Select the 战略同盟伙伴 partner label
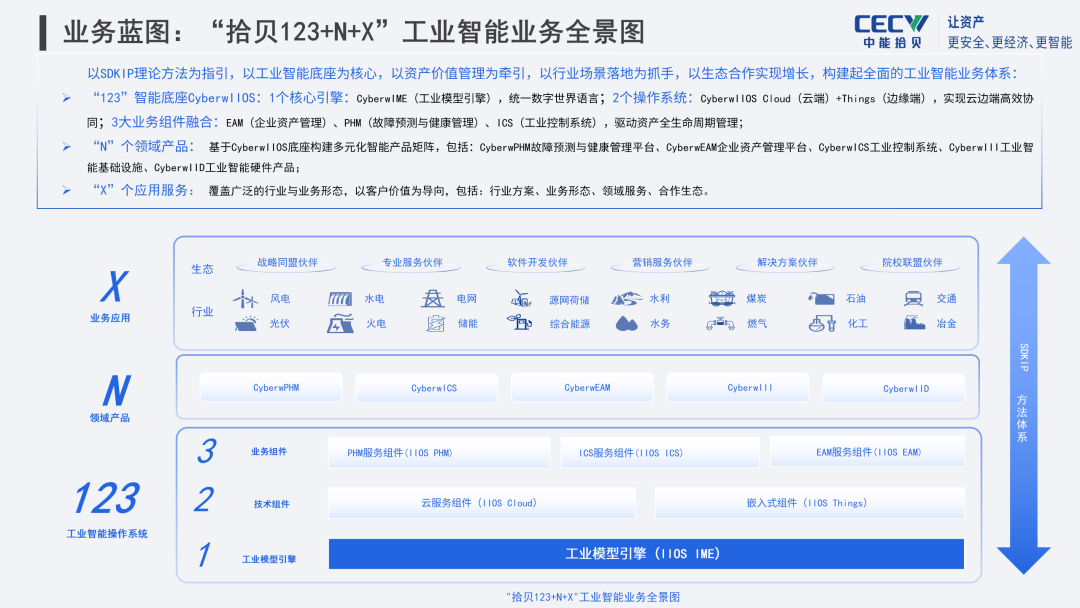Image resolution: width=1080 pixels, height=608 pixels. click(x=287, y=263)
